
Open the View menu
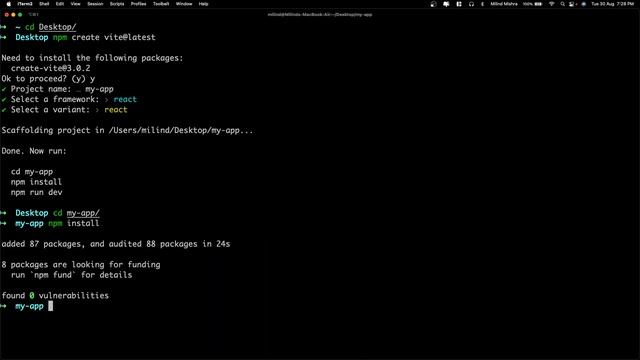point(76,4)
